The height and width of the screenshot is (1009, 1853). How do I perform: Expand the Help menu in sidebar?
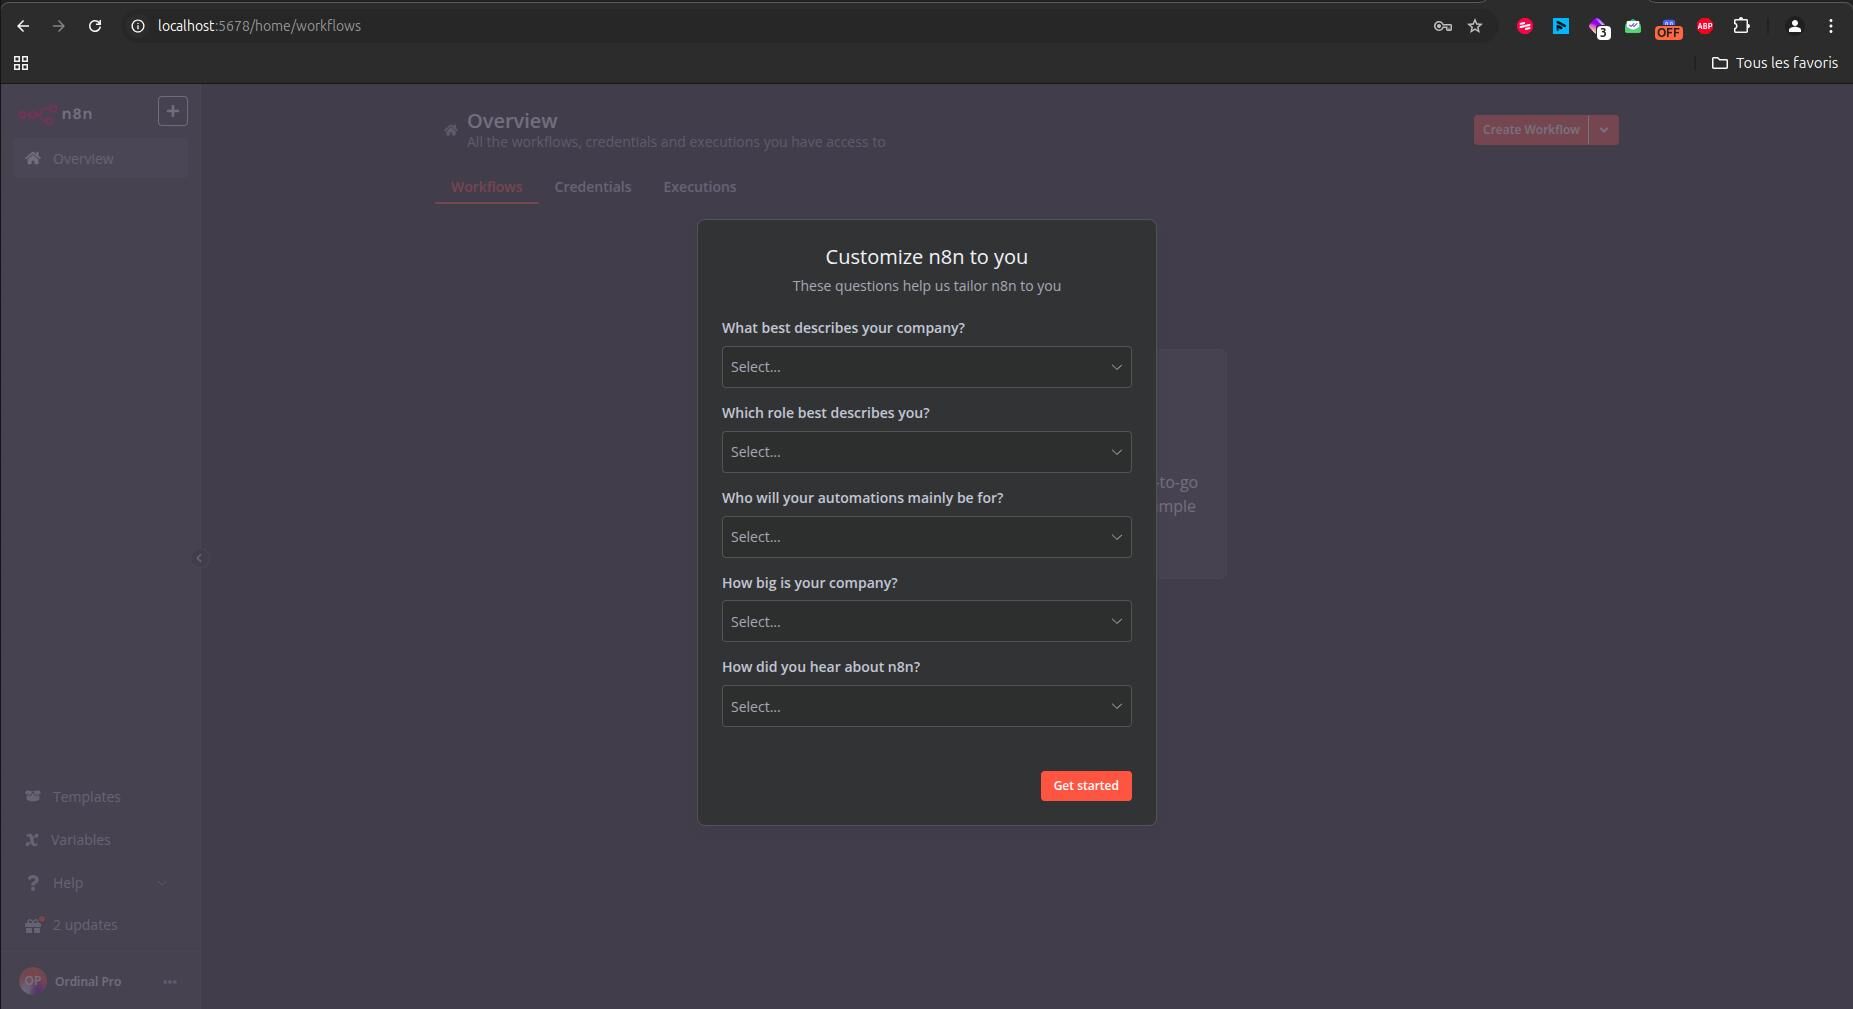[x=68, y=883]
